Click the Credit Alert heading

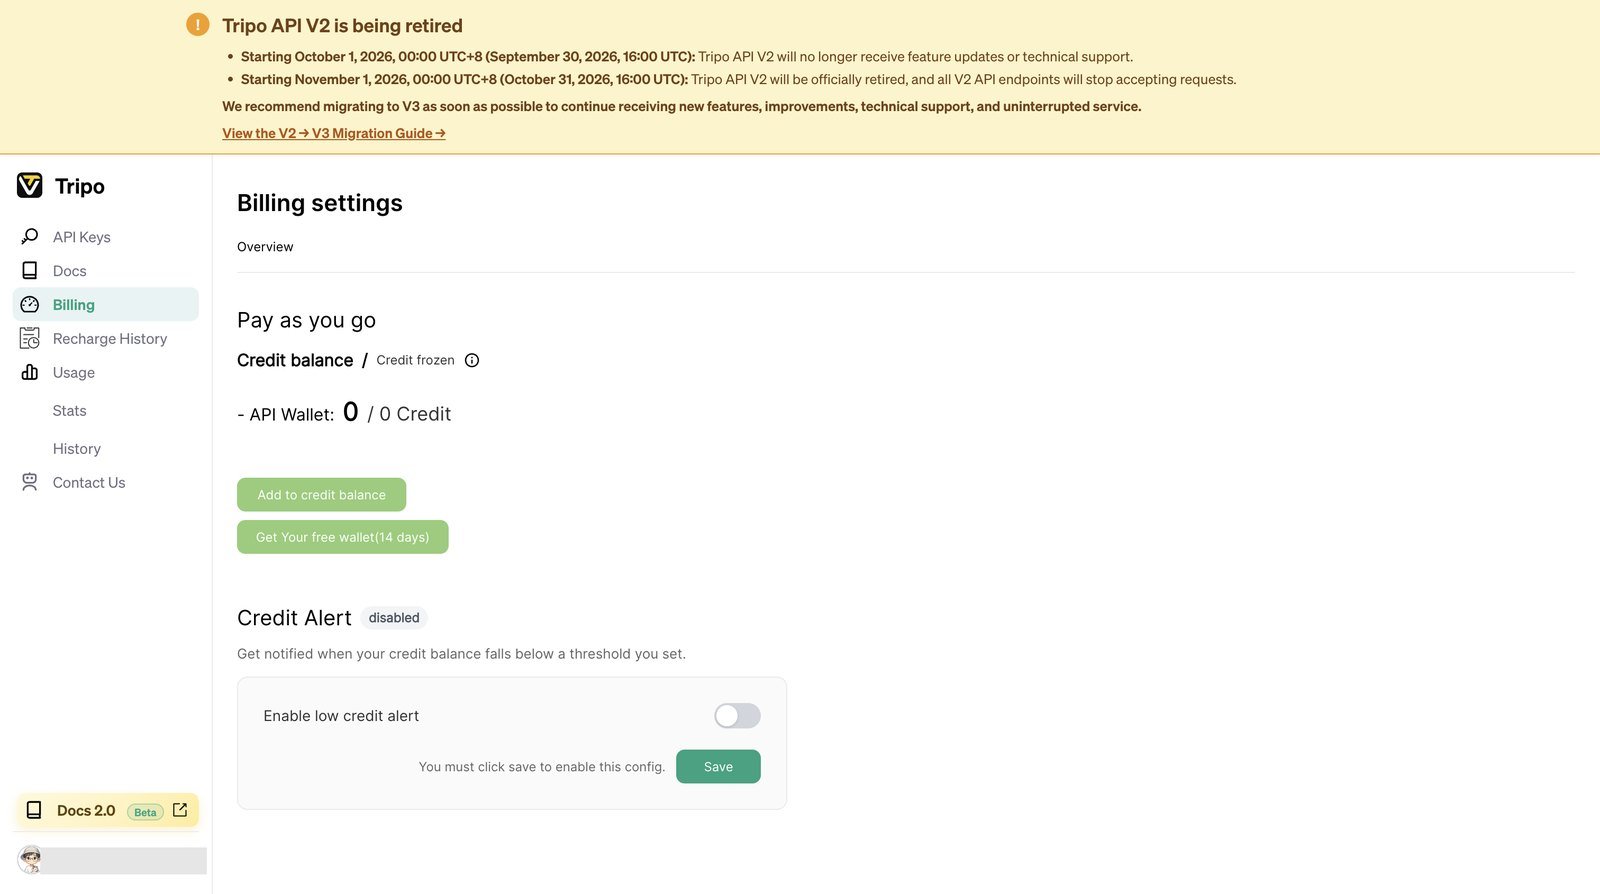(295, 618)
